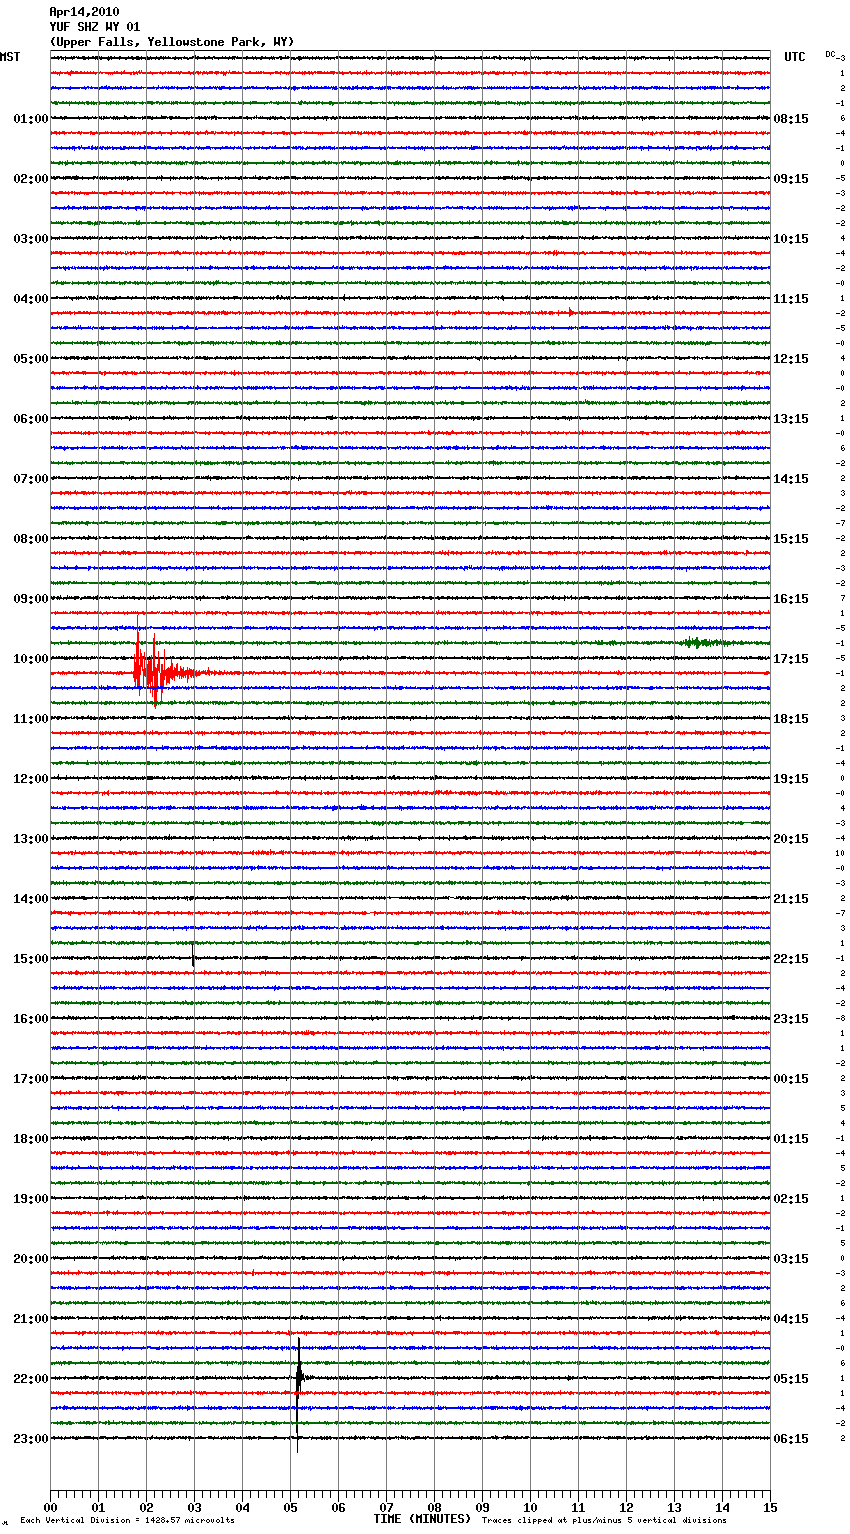The image size is (850, 1534).
Task: Click the 21:15 UTC time label
Action: [x=791, y=899]
